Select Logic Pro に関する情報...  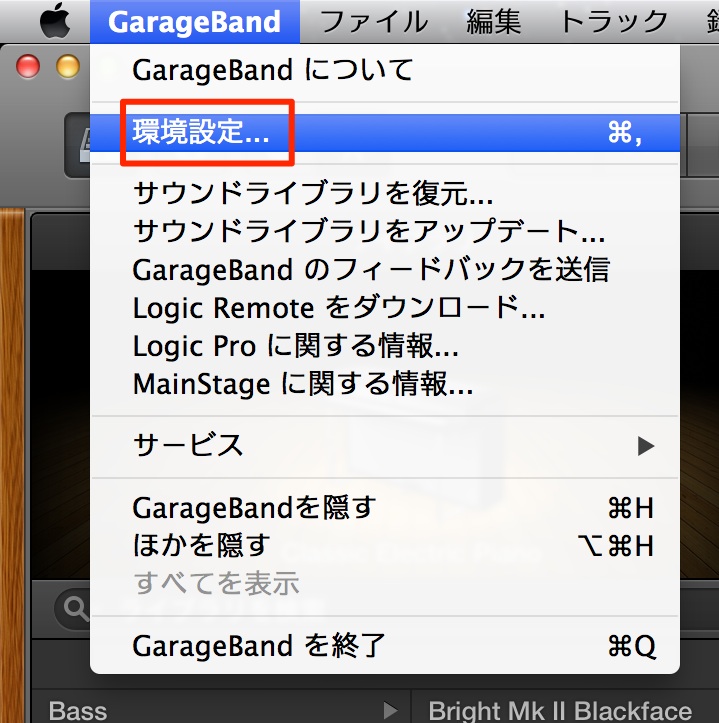point(385,346)
